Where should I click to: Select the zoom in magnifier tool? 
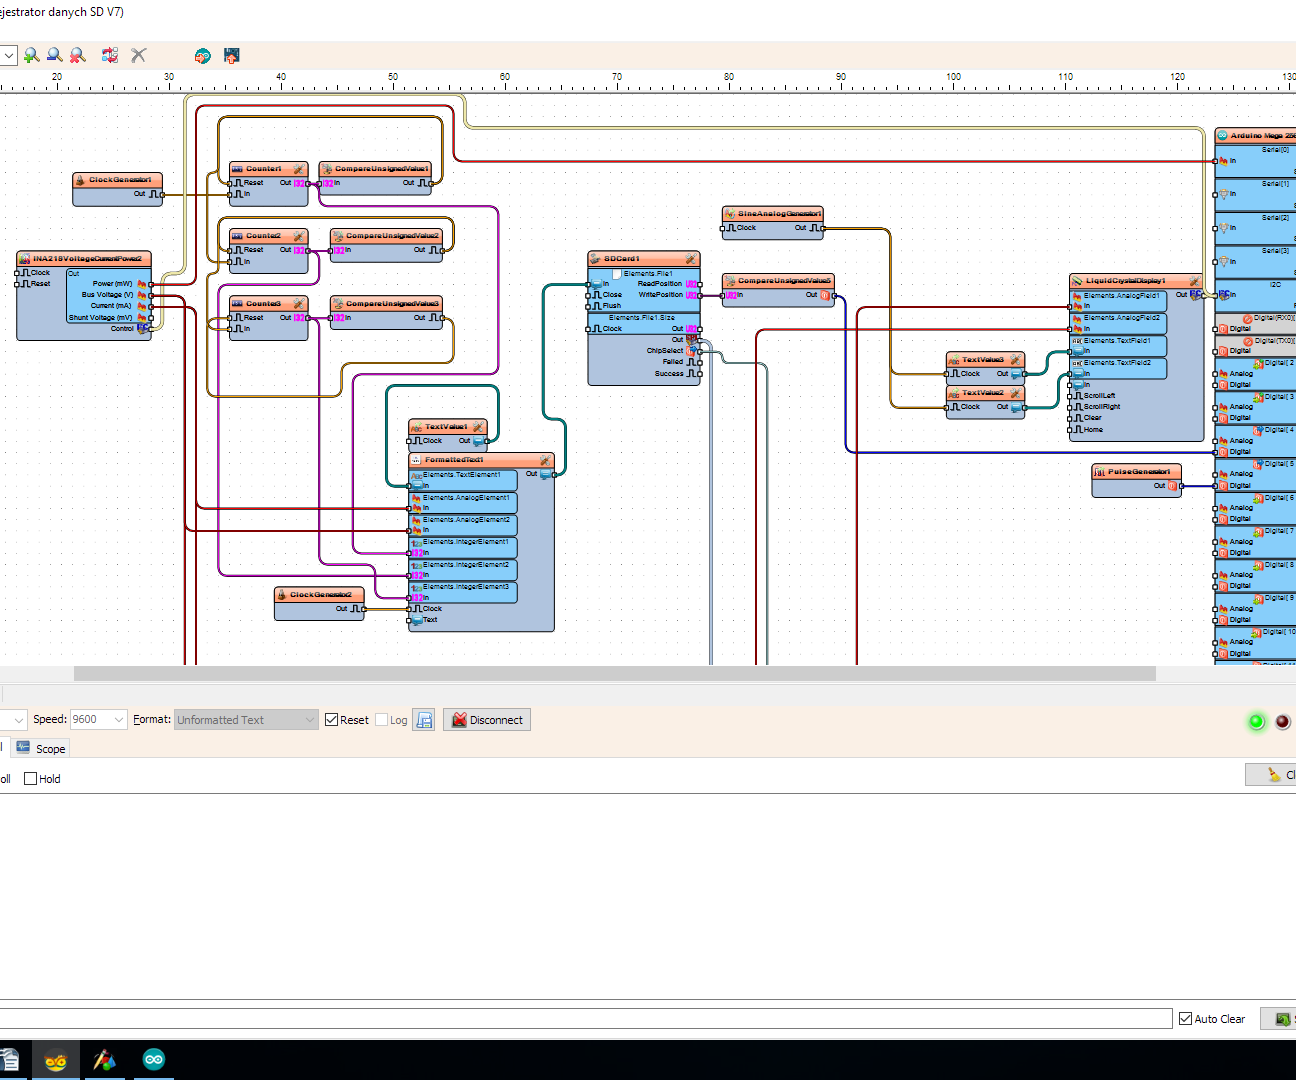tap(31, 55)
